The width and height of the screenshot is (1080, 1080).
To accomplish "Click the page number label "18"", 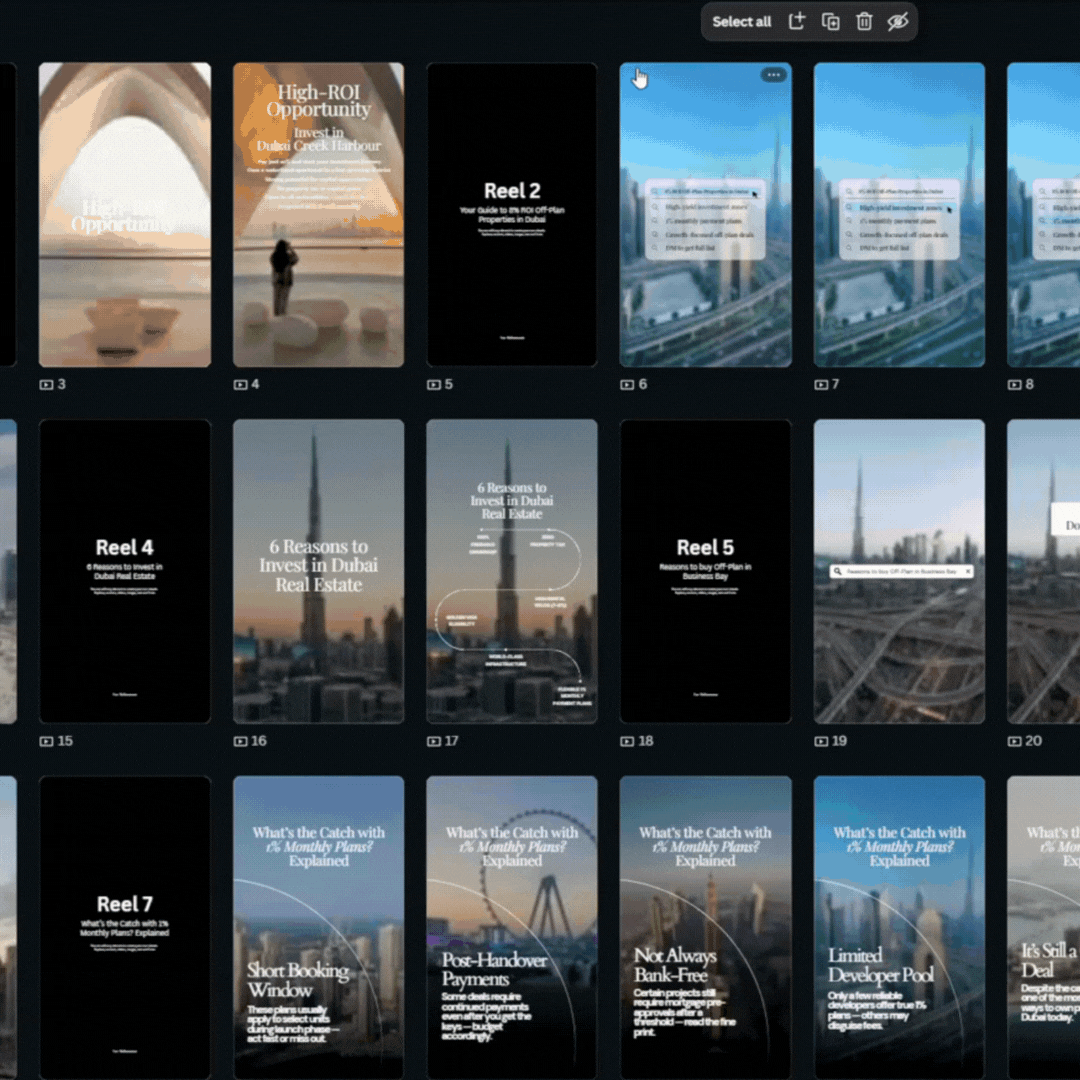I will click(x=646, y=741).
